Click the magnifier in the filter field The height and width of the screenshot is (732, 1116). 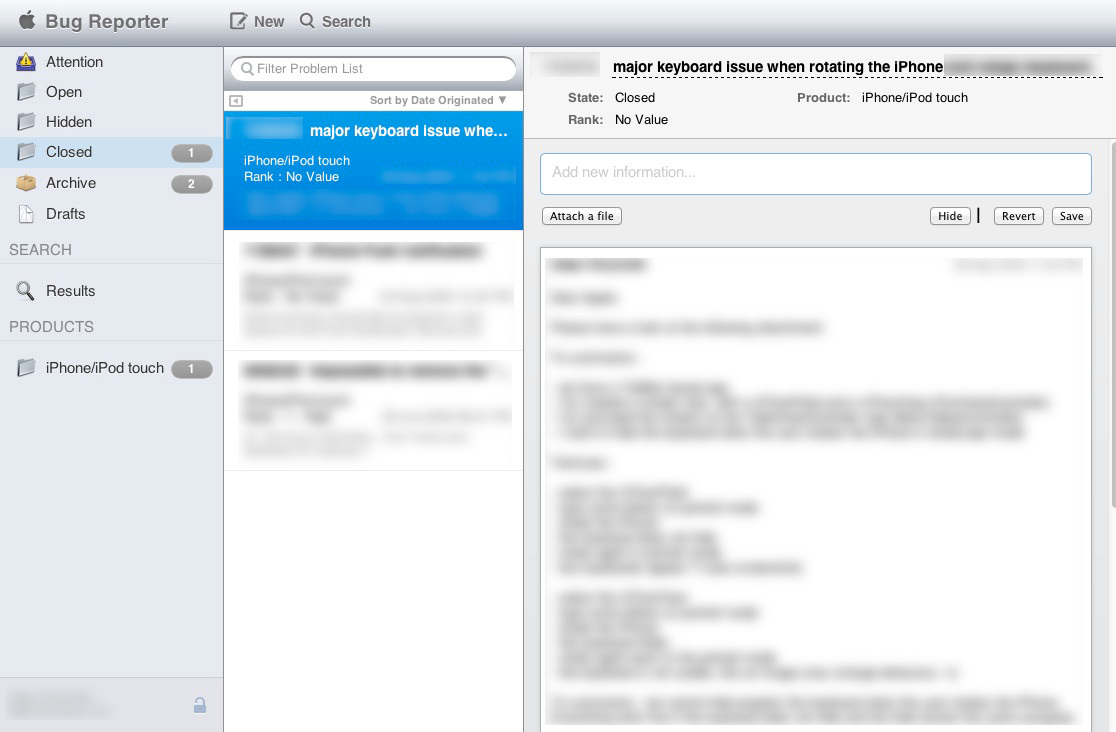[x=247, y=68]
